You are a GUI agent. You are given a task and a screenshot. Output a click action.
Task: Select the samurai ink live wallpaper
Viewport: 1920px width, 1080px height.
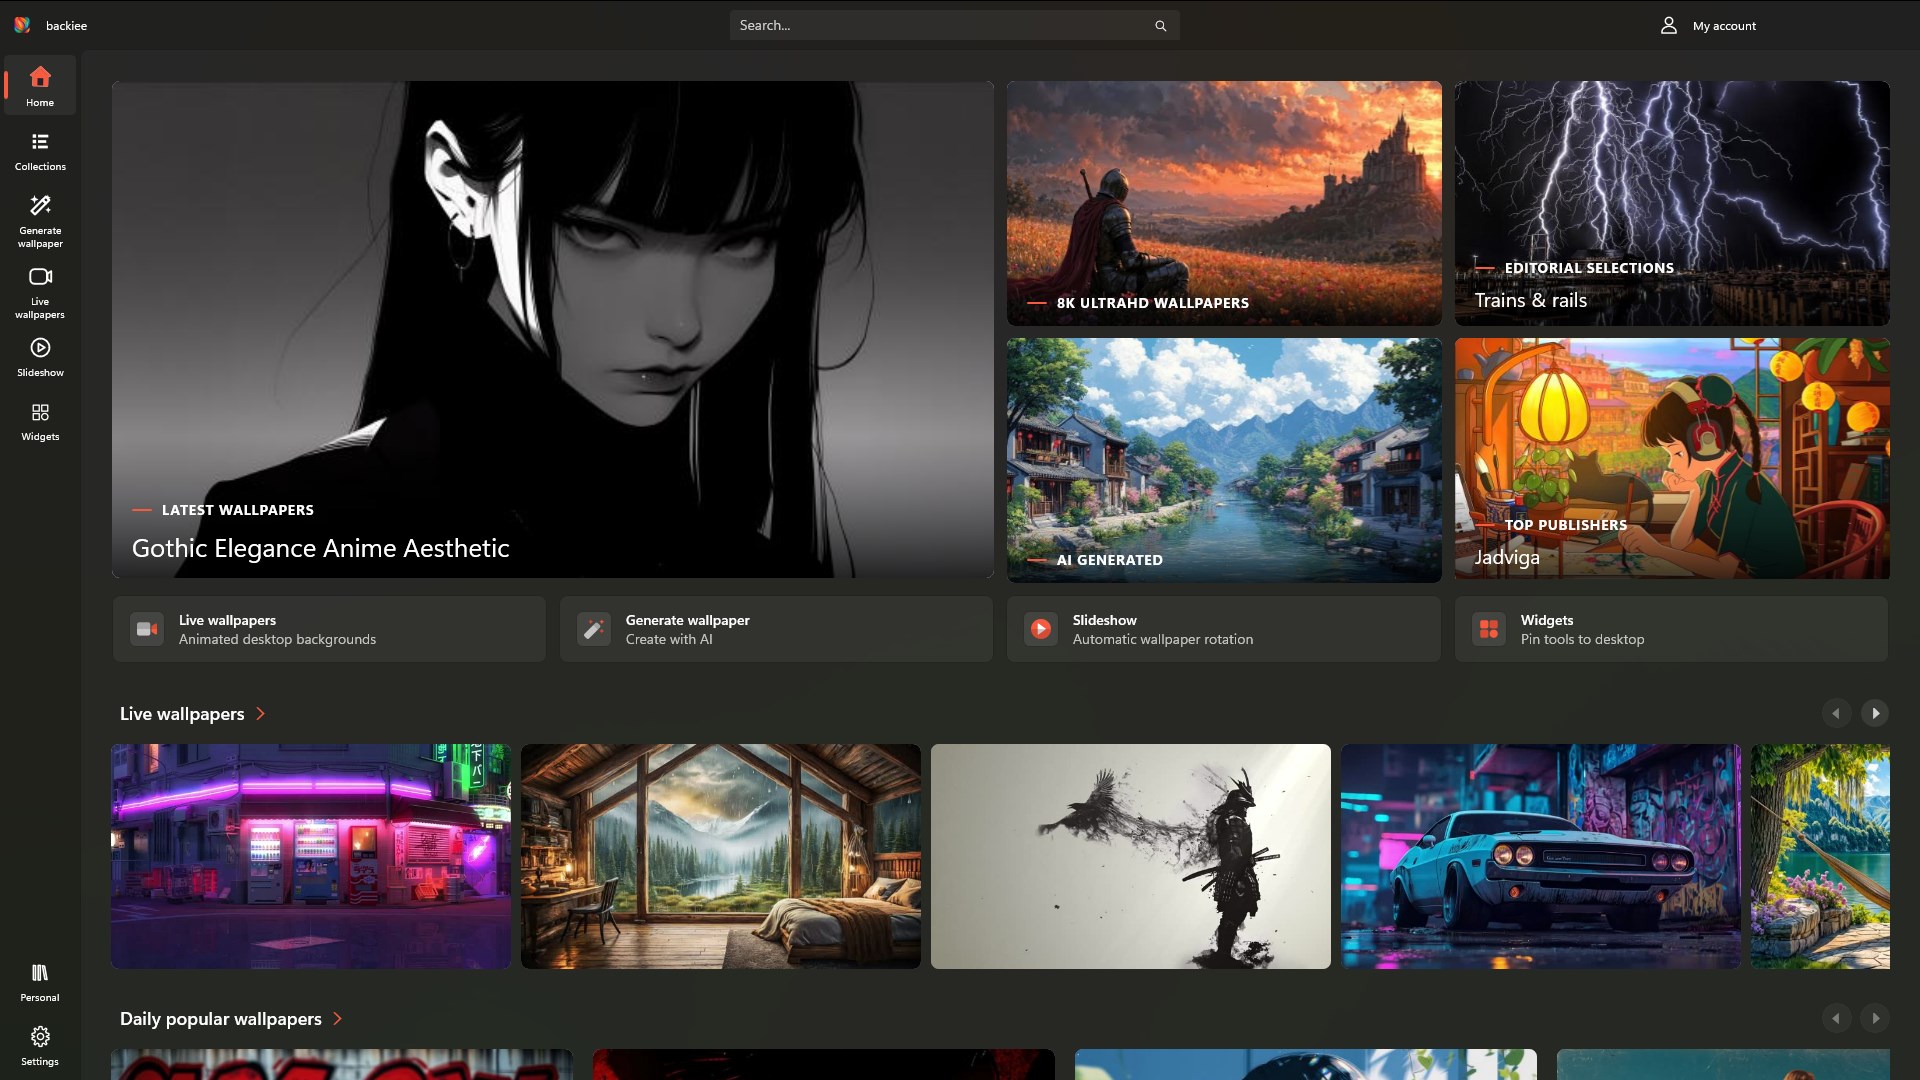(x=1131, y=856)
